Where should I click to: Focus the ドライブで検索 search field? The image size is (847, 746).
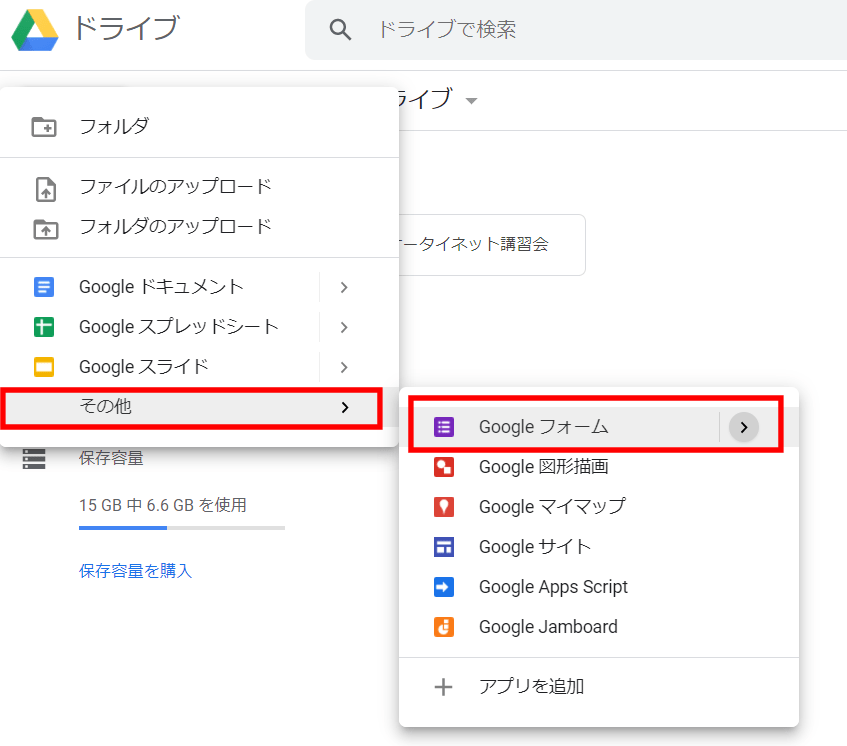point(576,30)
